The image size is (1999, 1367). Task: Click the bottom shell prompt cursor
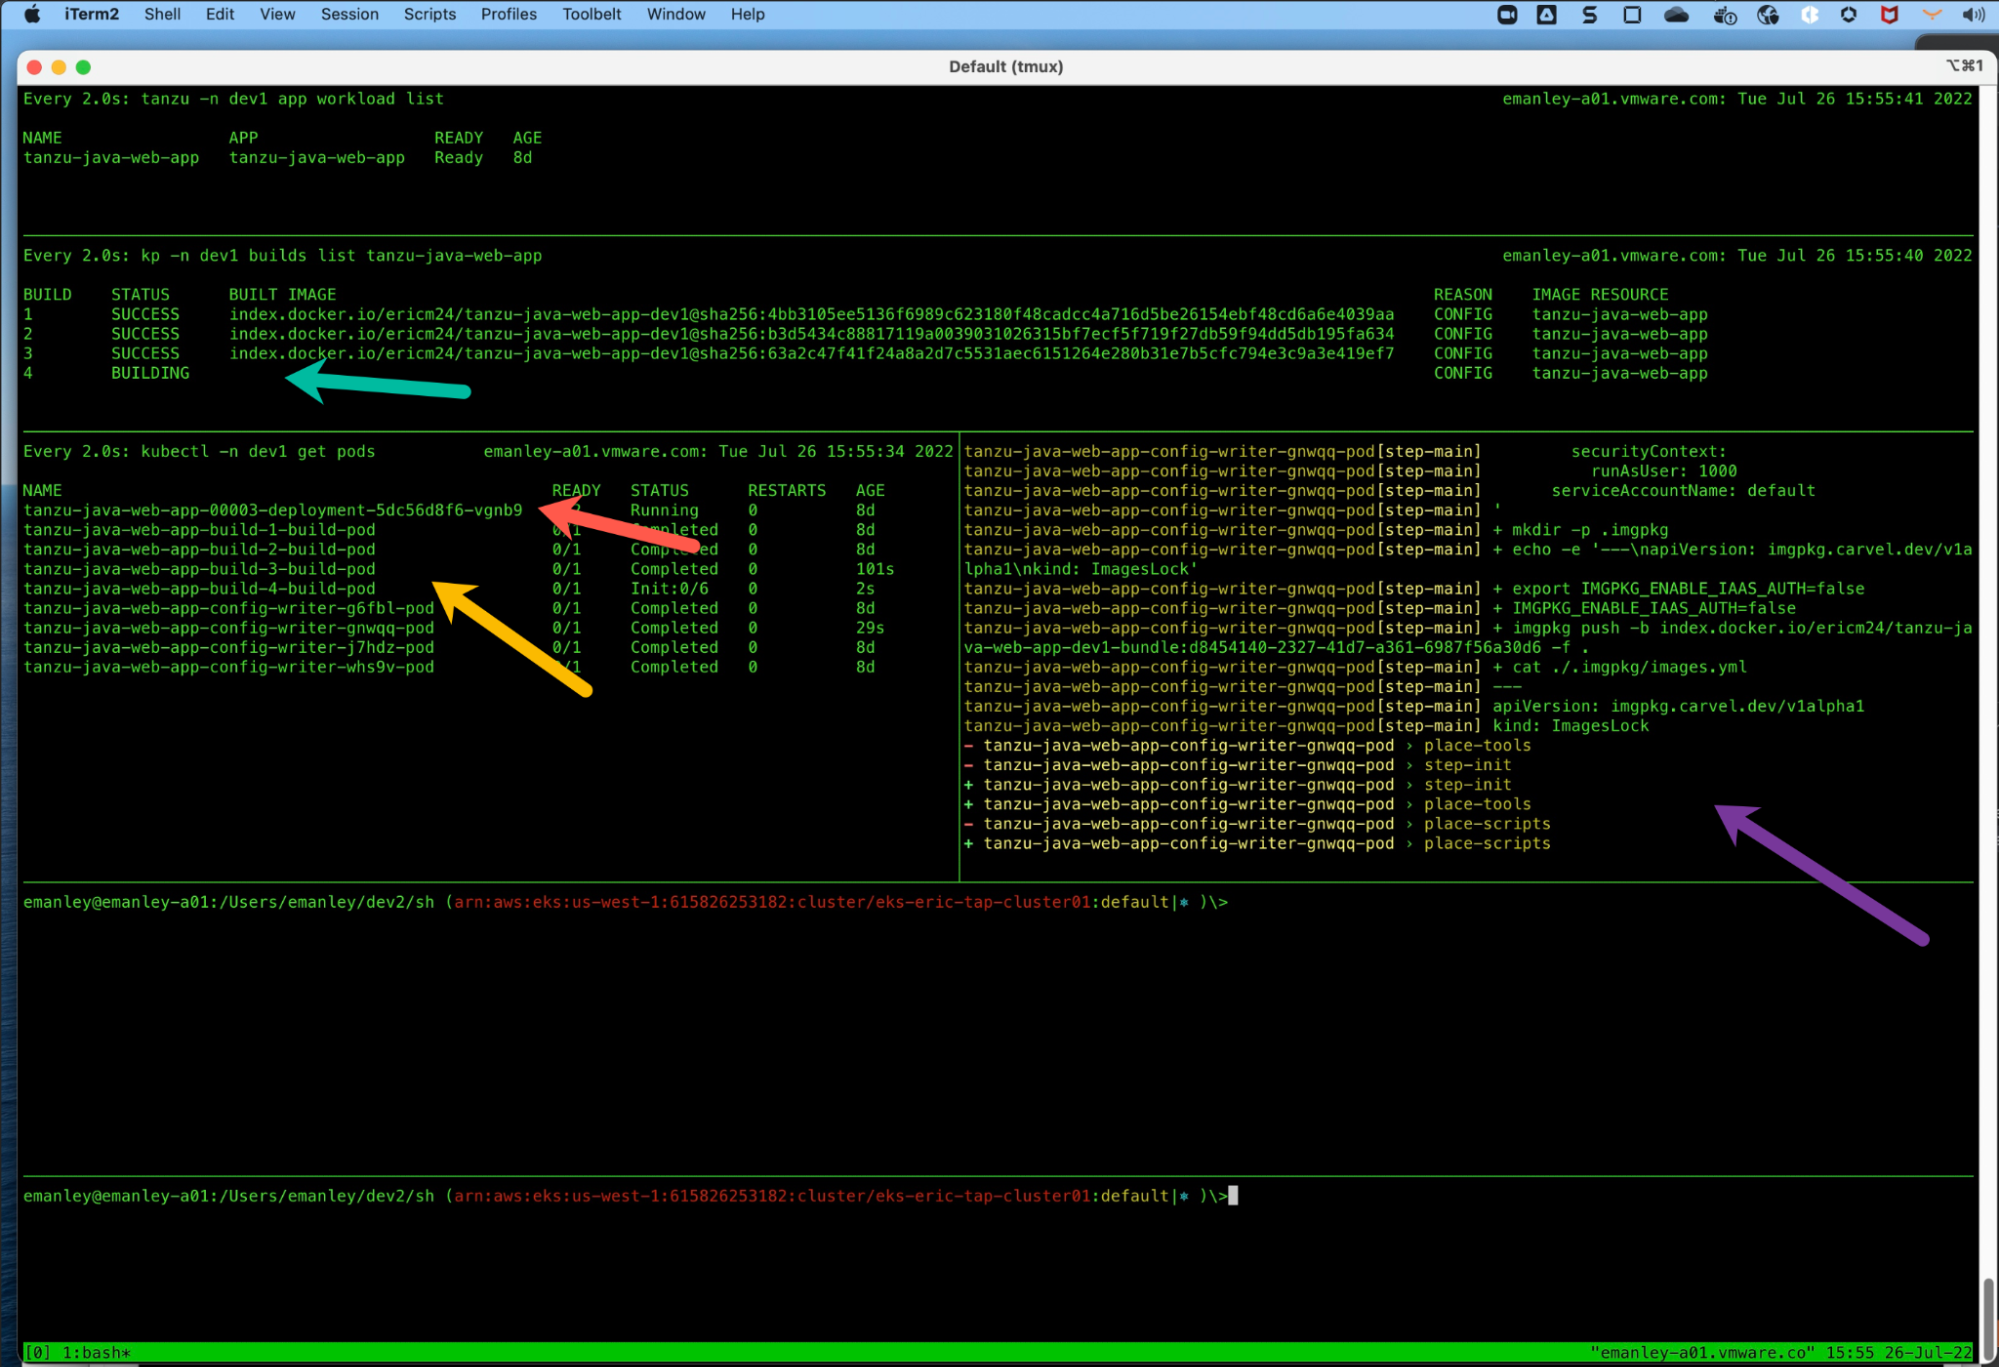coord(1233,1195)
